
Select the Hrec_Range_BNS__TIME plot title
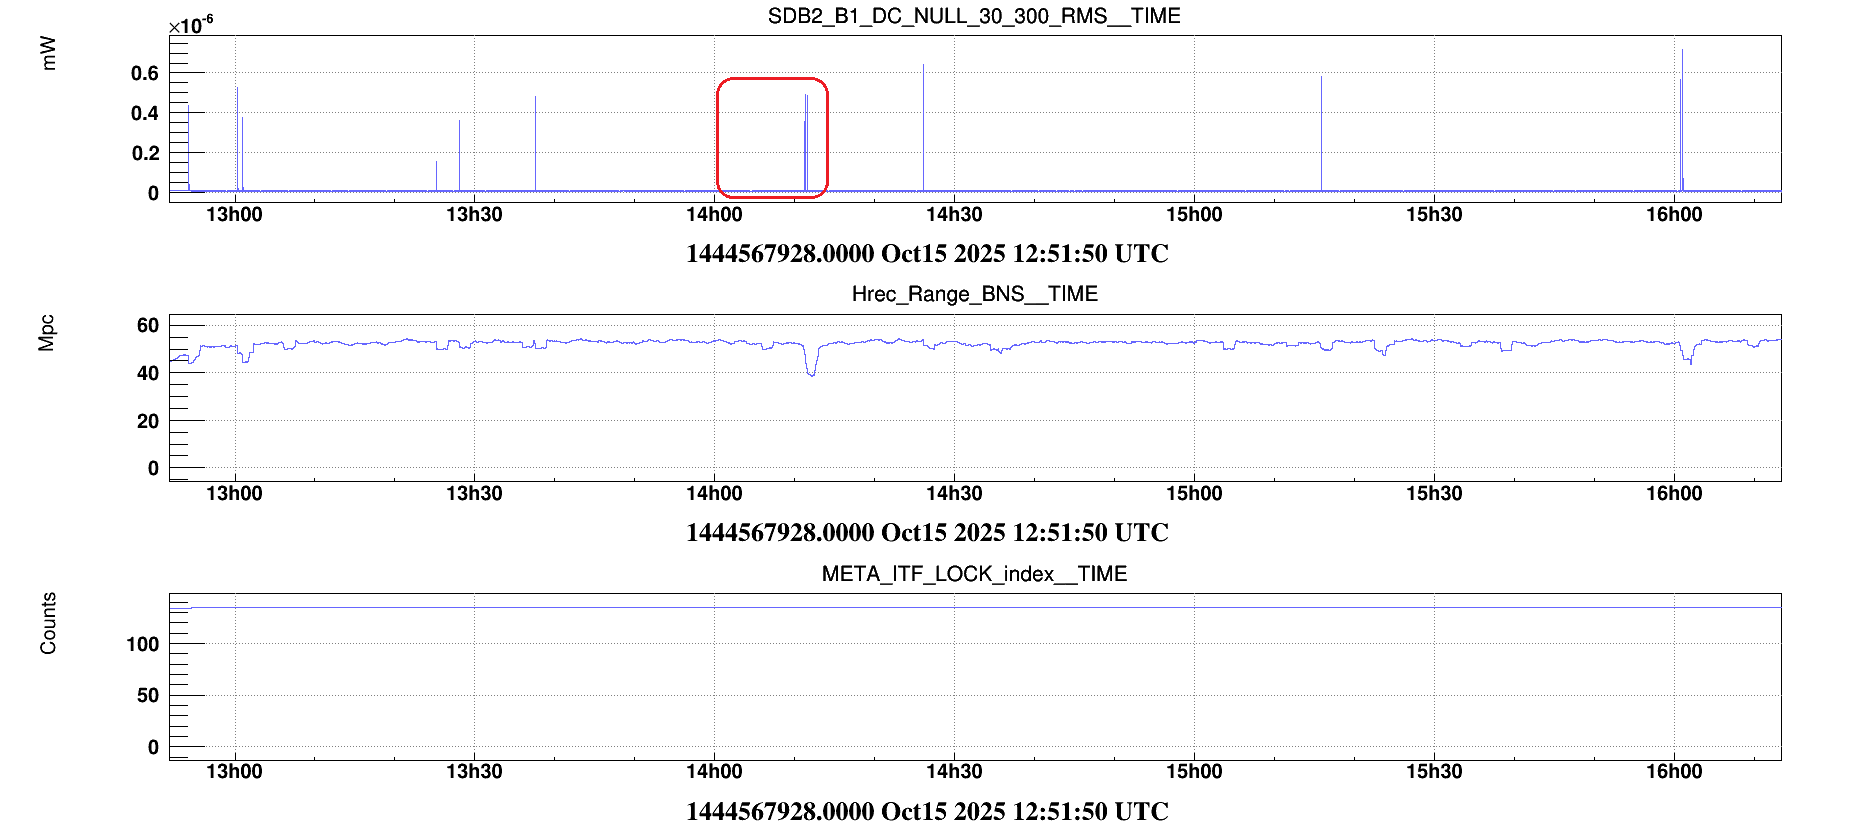(x=974, y=294)
